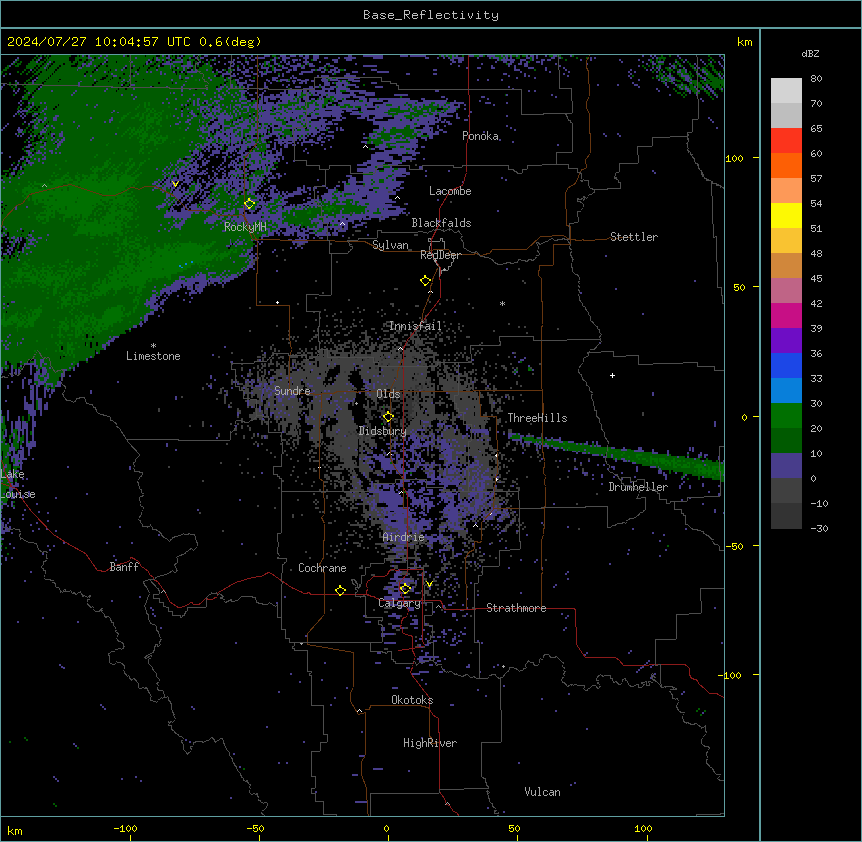
Task: Select the HighRiver label
Action: point(430,743)
